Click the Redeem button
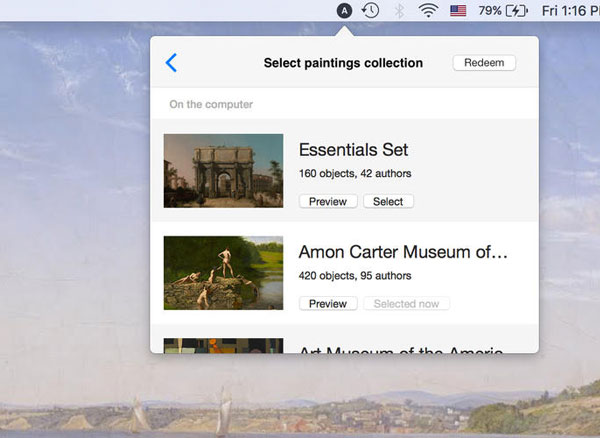The height and width of the screenshot is (438, 600). point(484,63)
